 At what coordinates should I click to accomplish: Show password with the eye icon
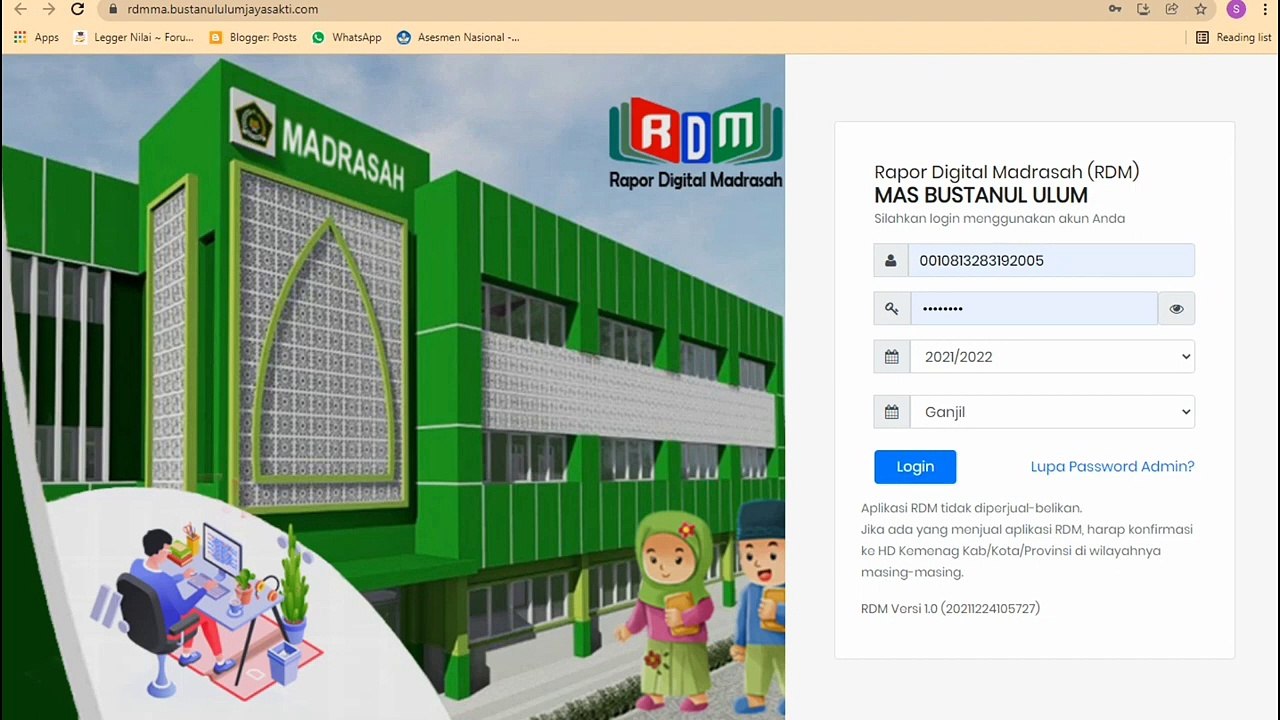pyautogui.click(x=1176, y=308)
